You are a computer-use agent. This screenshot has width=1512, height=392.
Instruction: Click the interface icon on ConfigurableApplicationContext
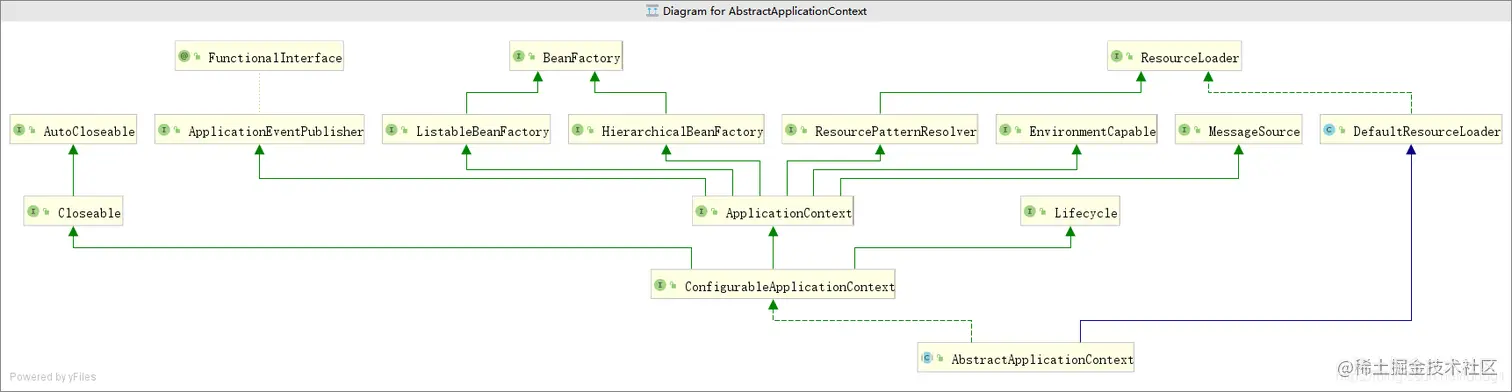[661, 286]
